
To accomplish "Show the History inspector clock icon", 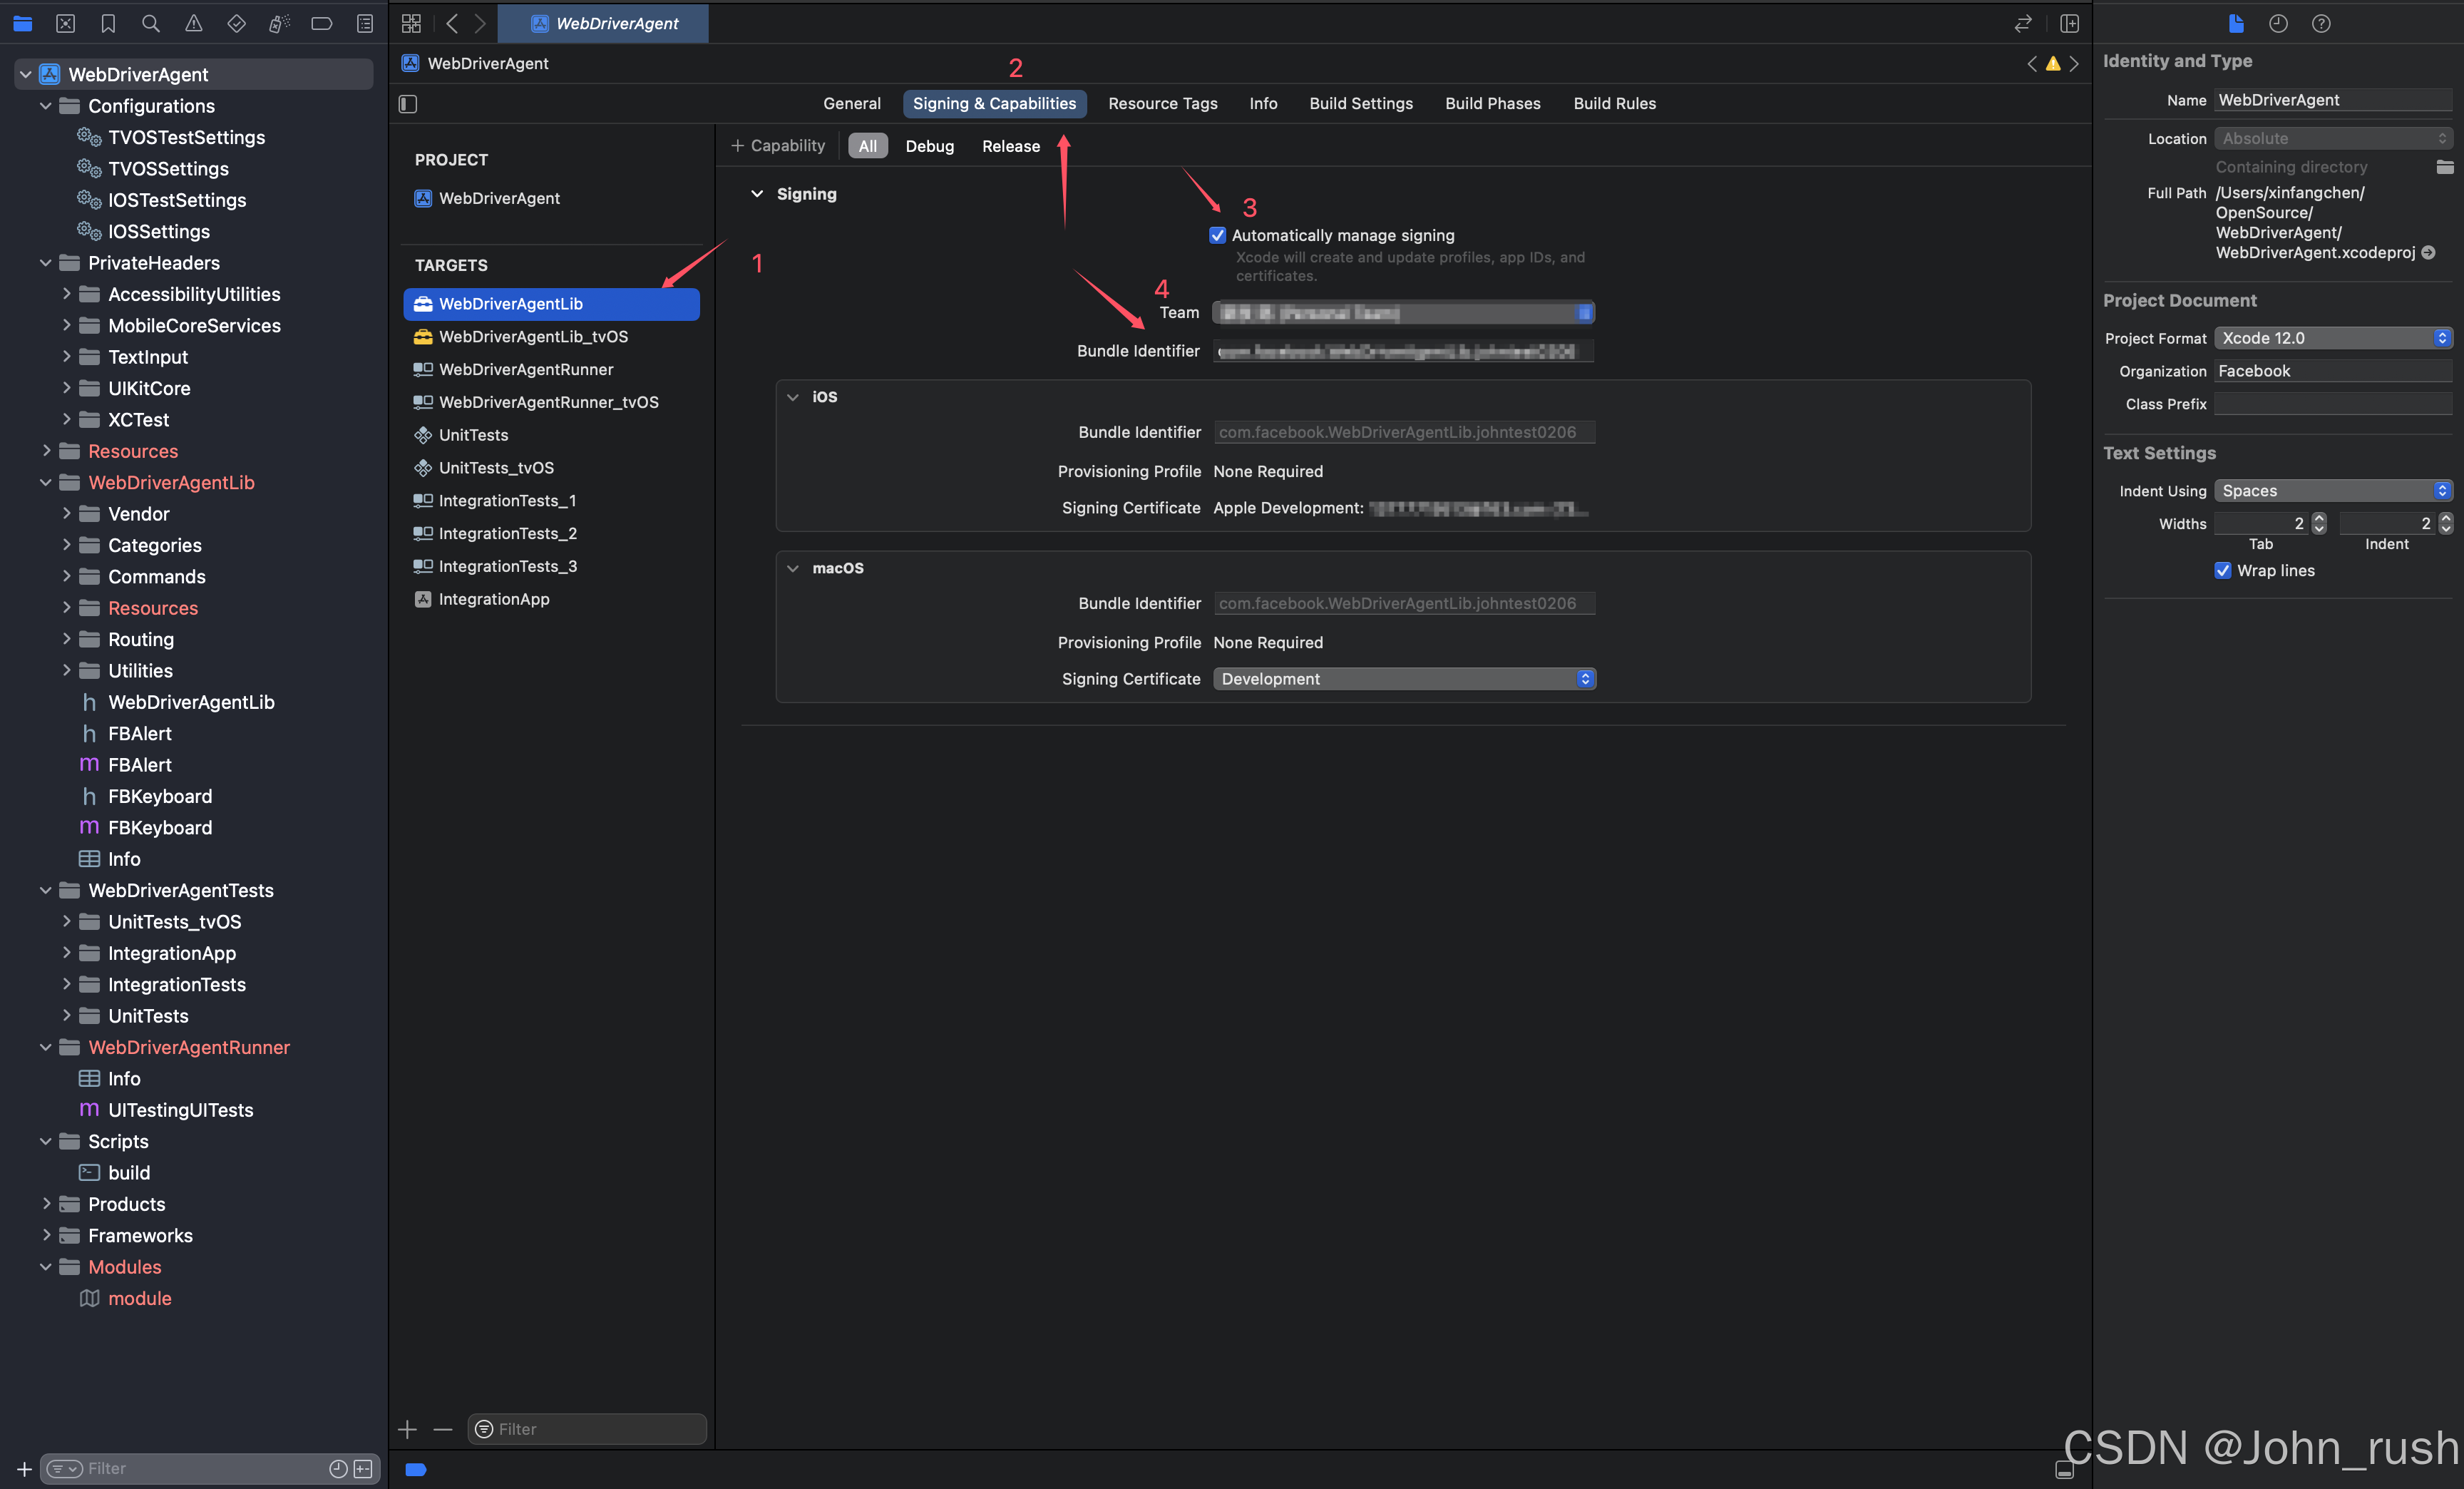I will (x=2278, y=23).
